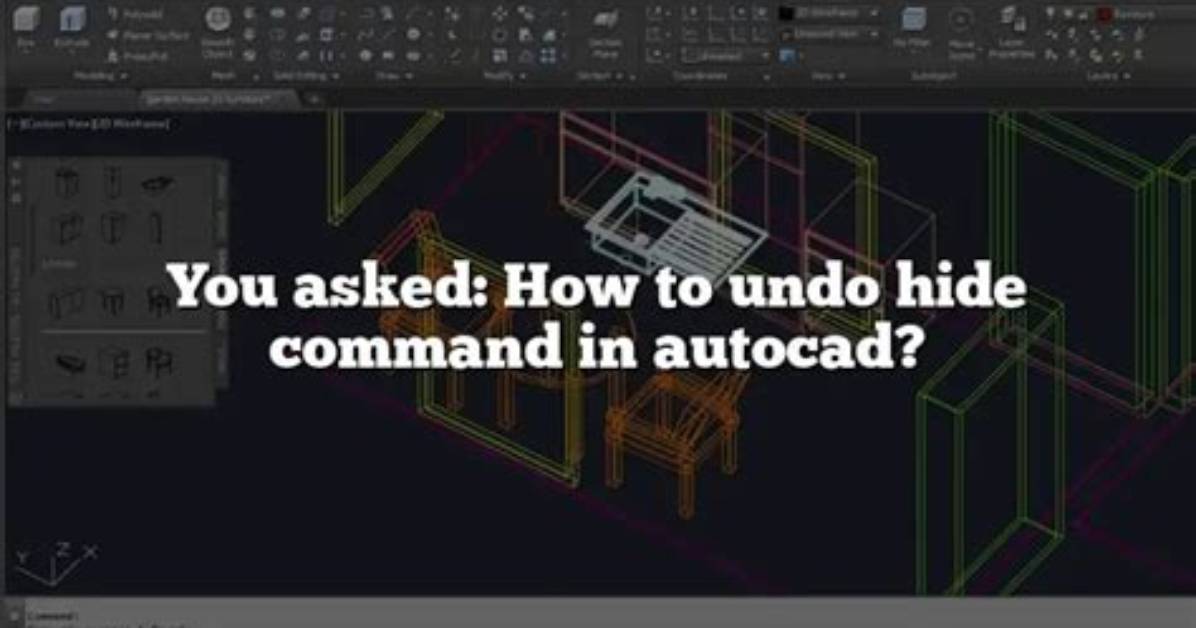Click the red furniture layer color swatch

[1104, 14]
